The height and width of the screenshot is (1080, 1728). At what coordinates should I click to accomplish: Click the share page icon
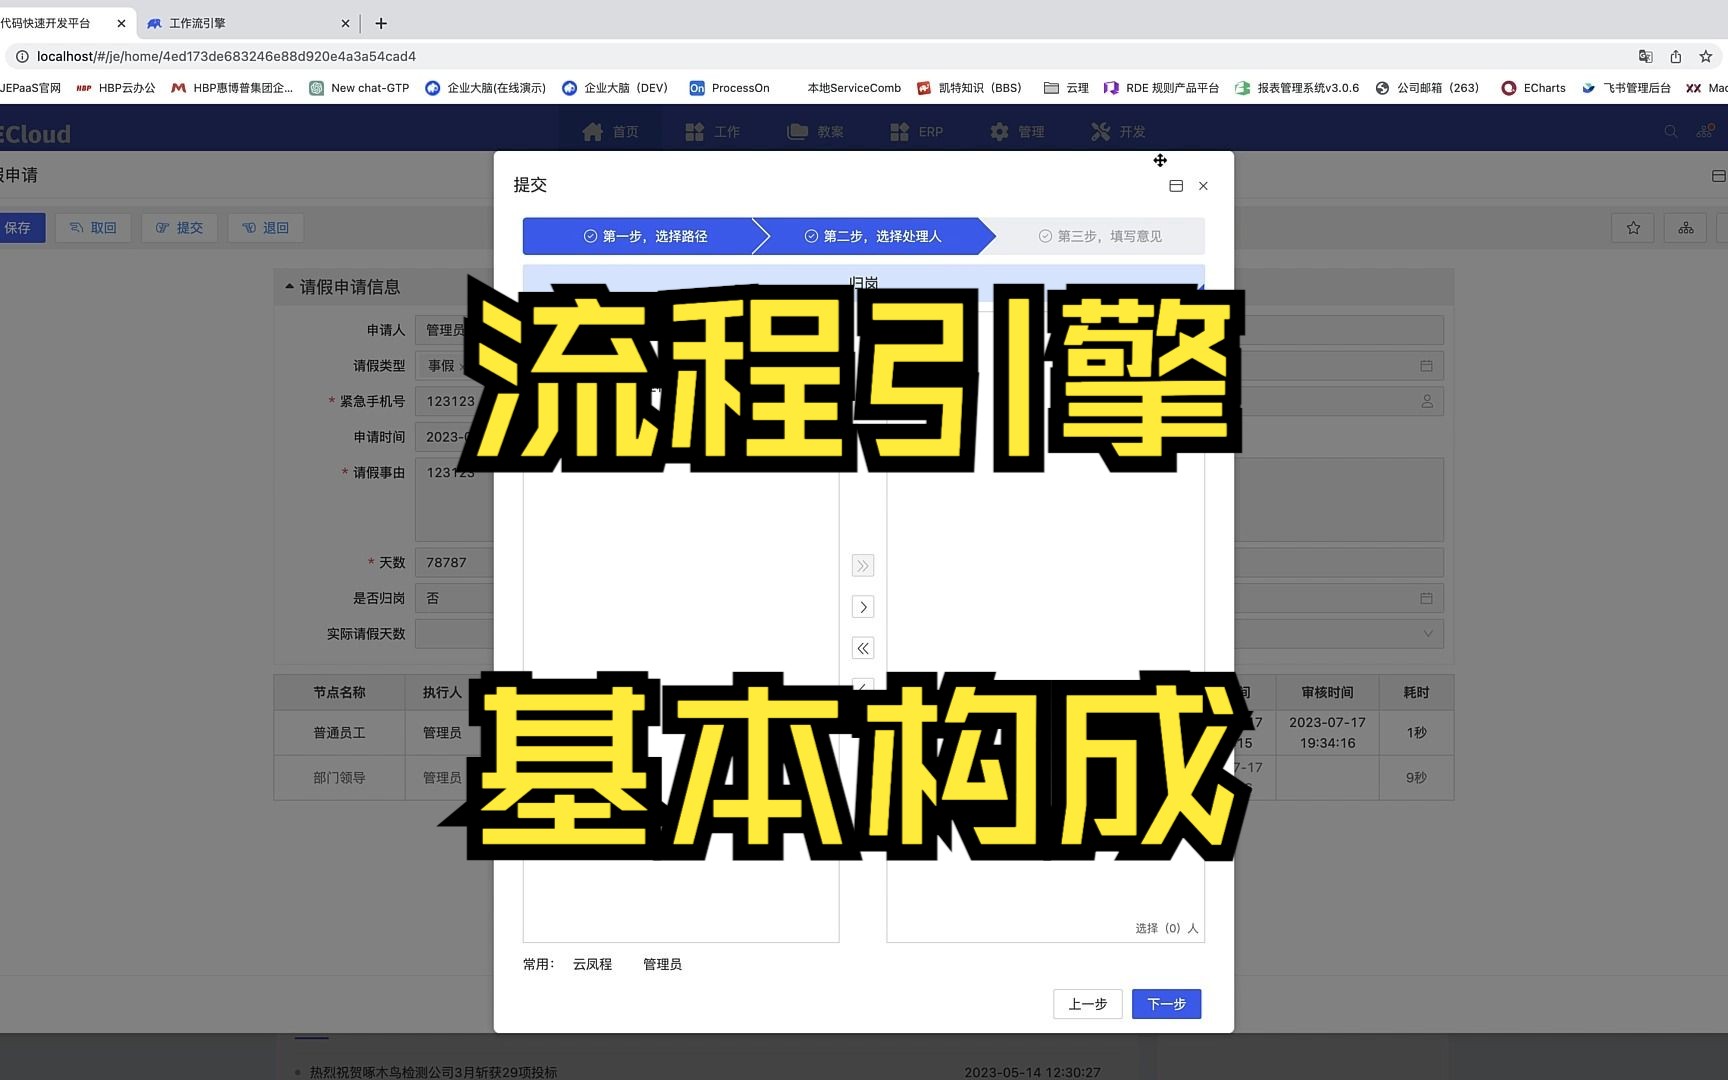(1676, 56)
